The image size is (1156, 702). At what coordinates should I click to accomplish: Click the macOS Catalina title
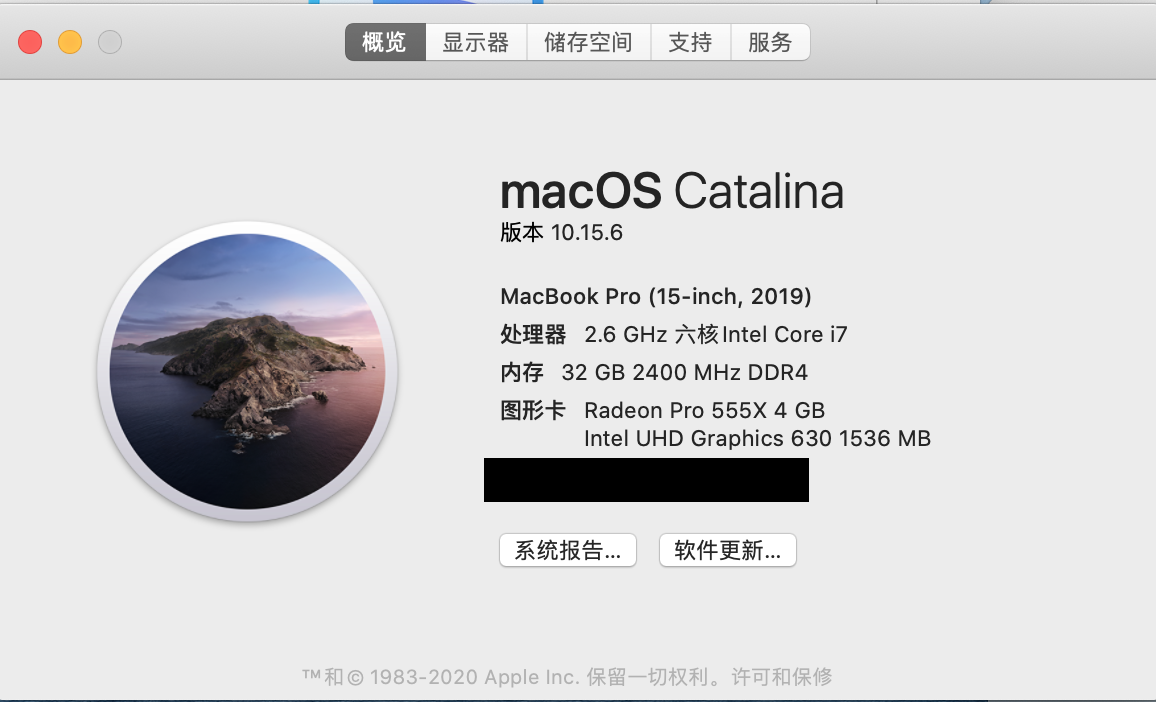pos(672,190)
